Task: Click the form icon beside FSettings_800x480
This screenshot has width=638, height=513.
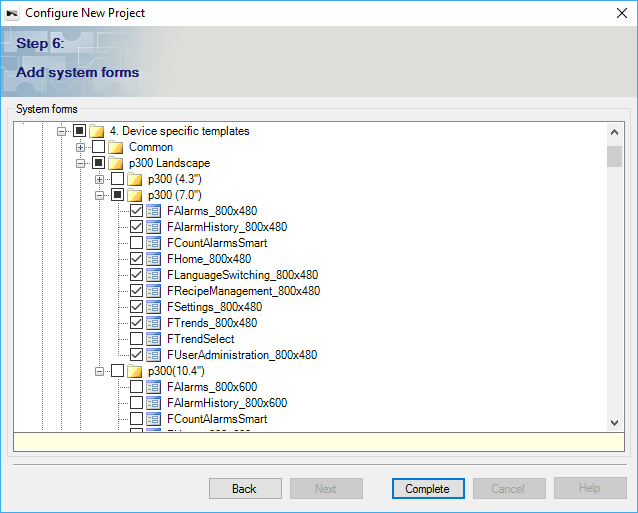Action: pos(153,307)
